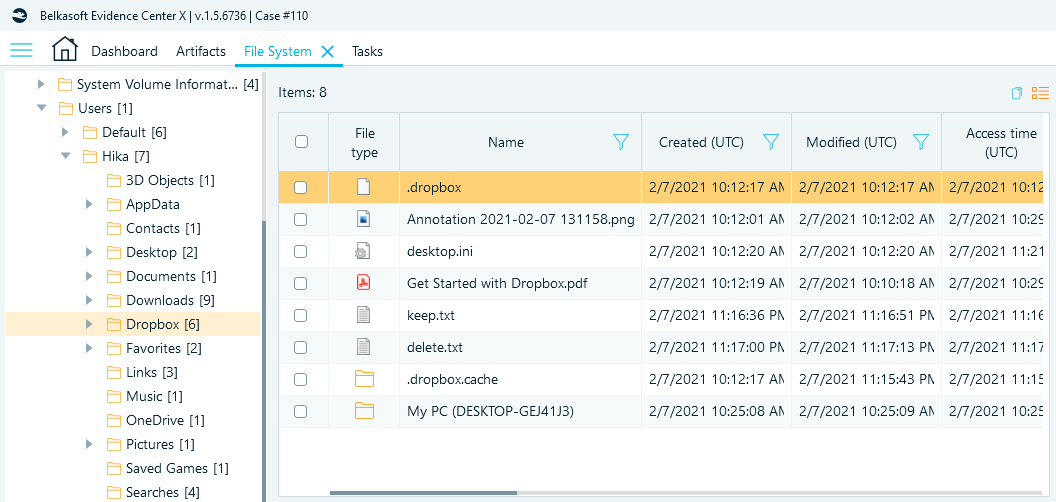Check the My PC (DESKTOP-GEJ41J3) checkbox

coord(301,411)
